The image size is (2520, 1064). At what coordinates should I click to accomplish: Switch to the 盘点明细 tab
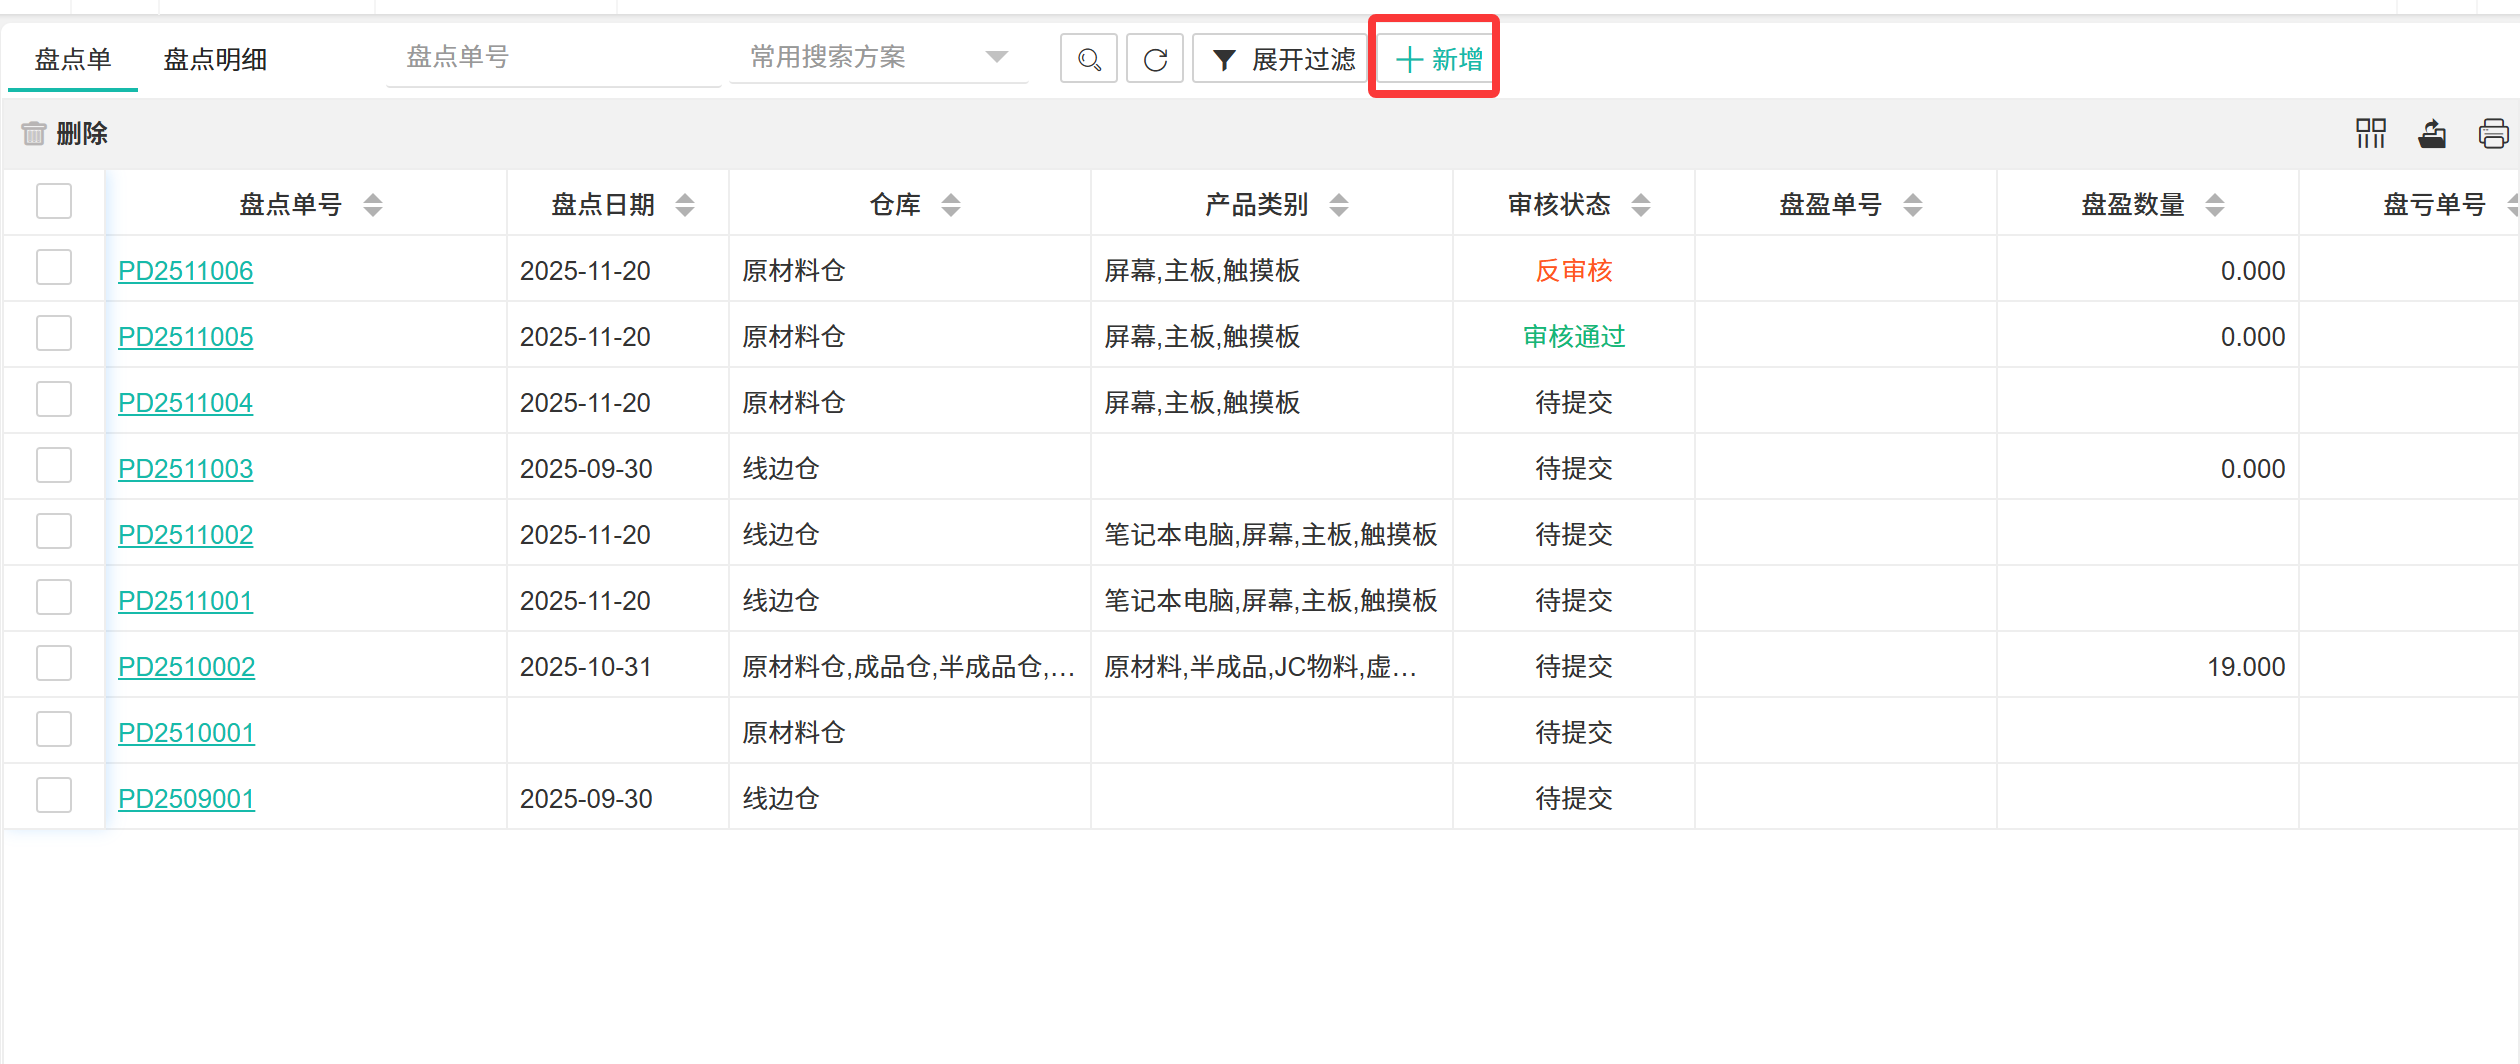(215, 59)
